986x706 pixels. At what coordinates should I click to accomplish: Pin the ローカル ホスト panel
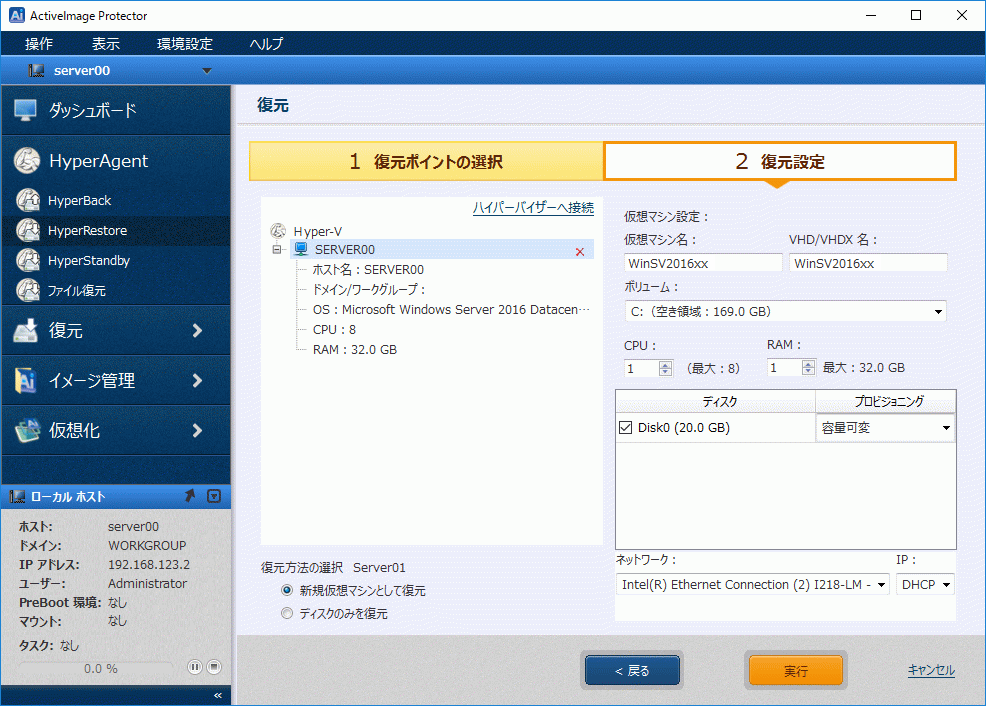[190, 496]
